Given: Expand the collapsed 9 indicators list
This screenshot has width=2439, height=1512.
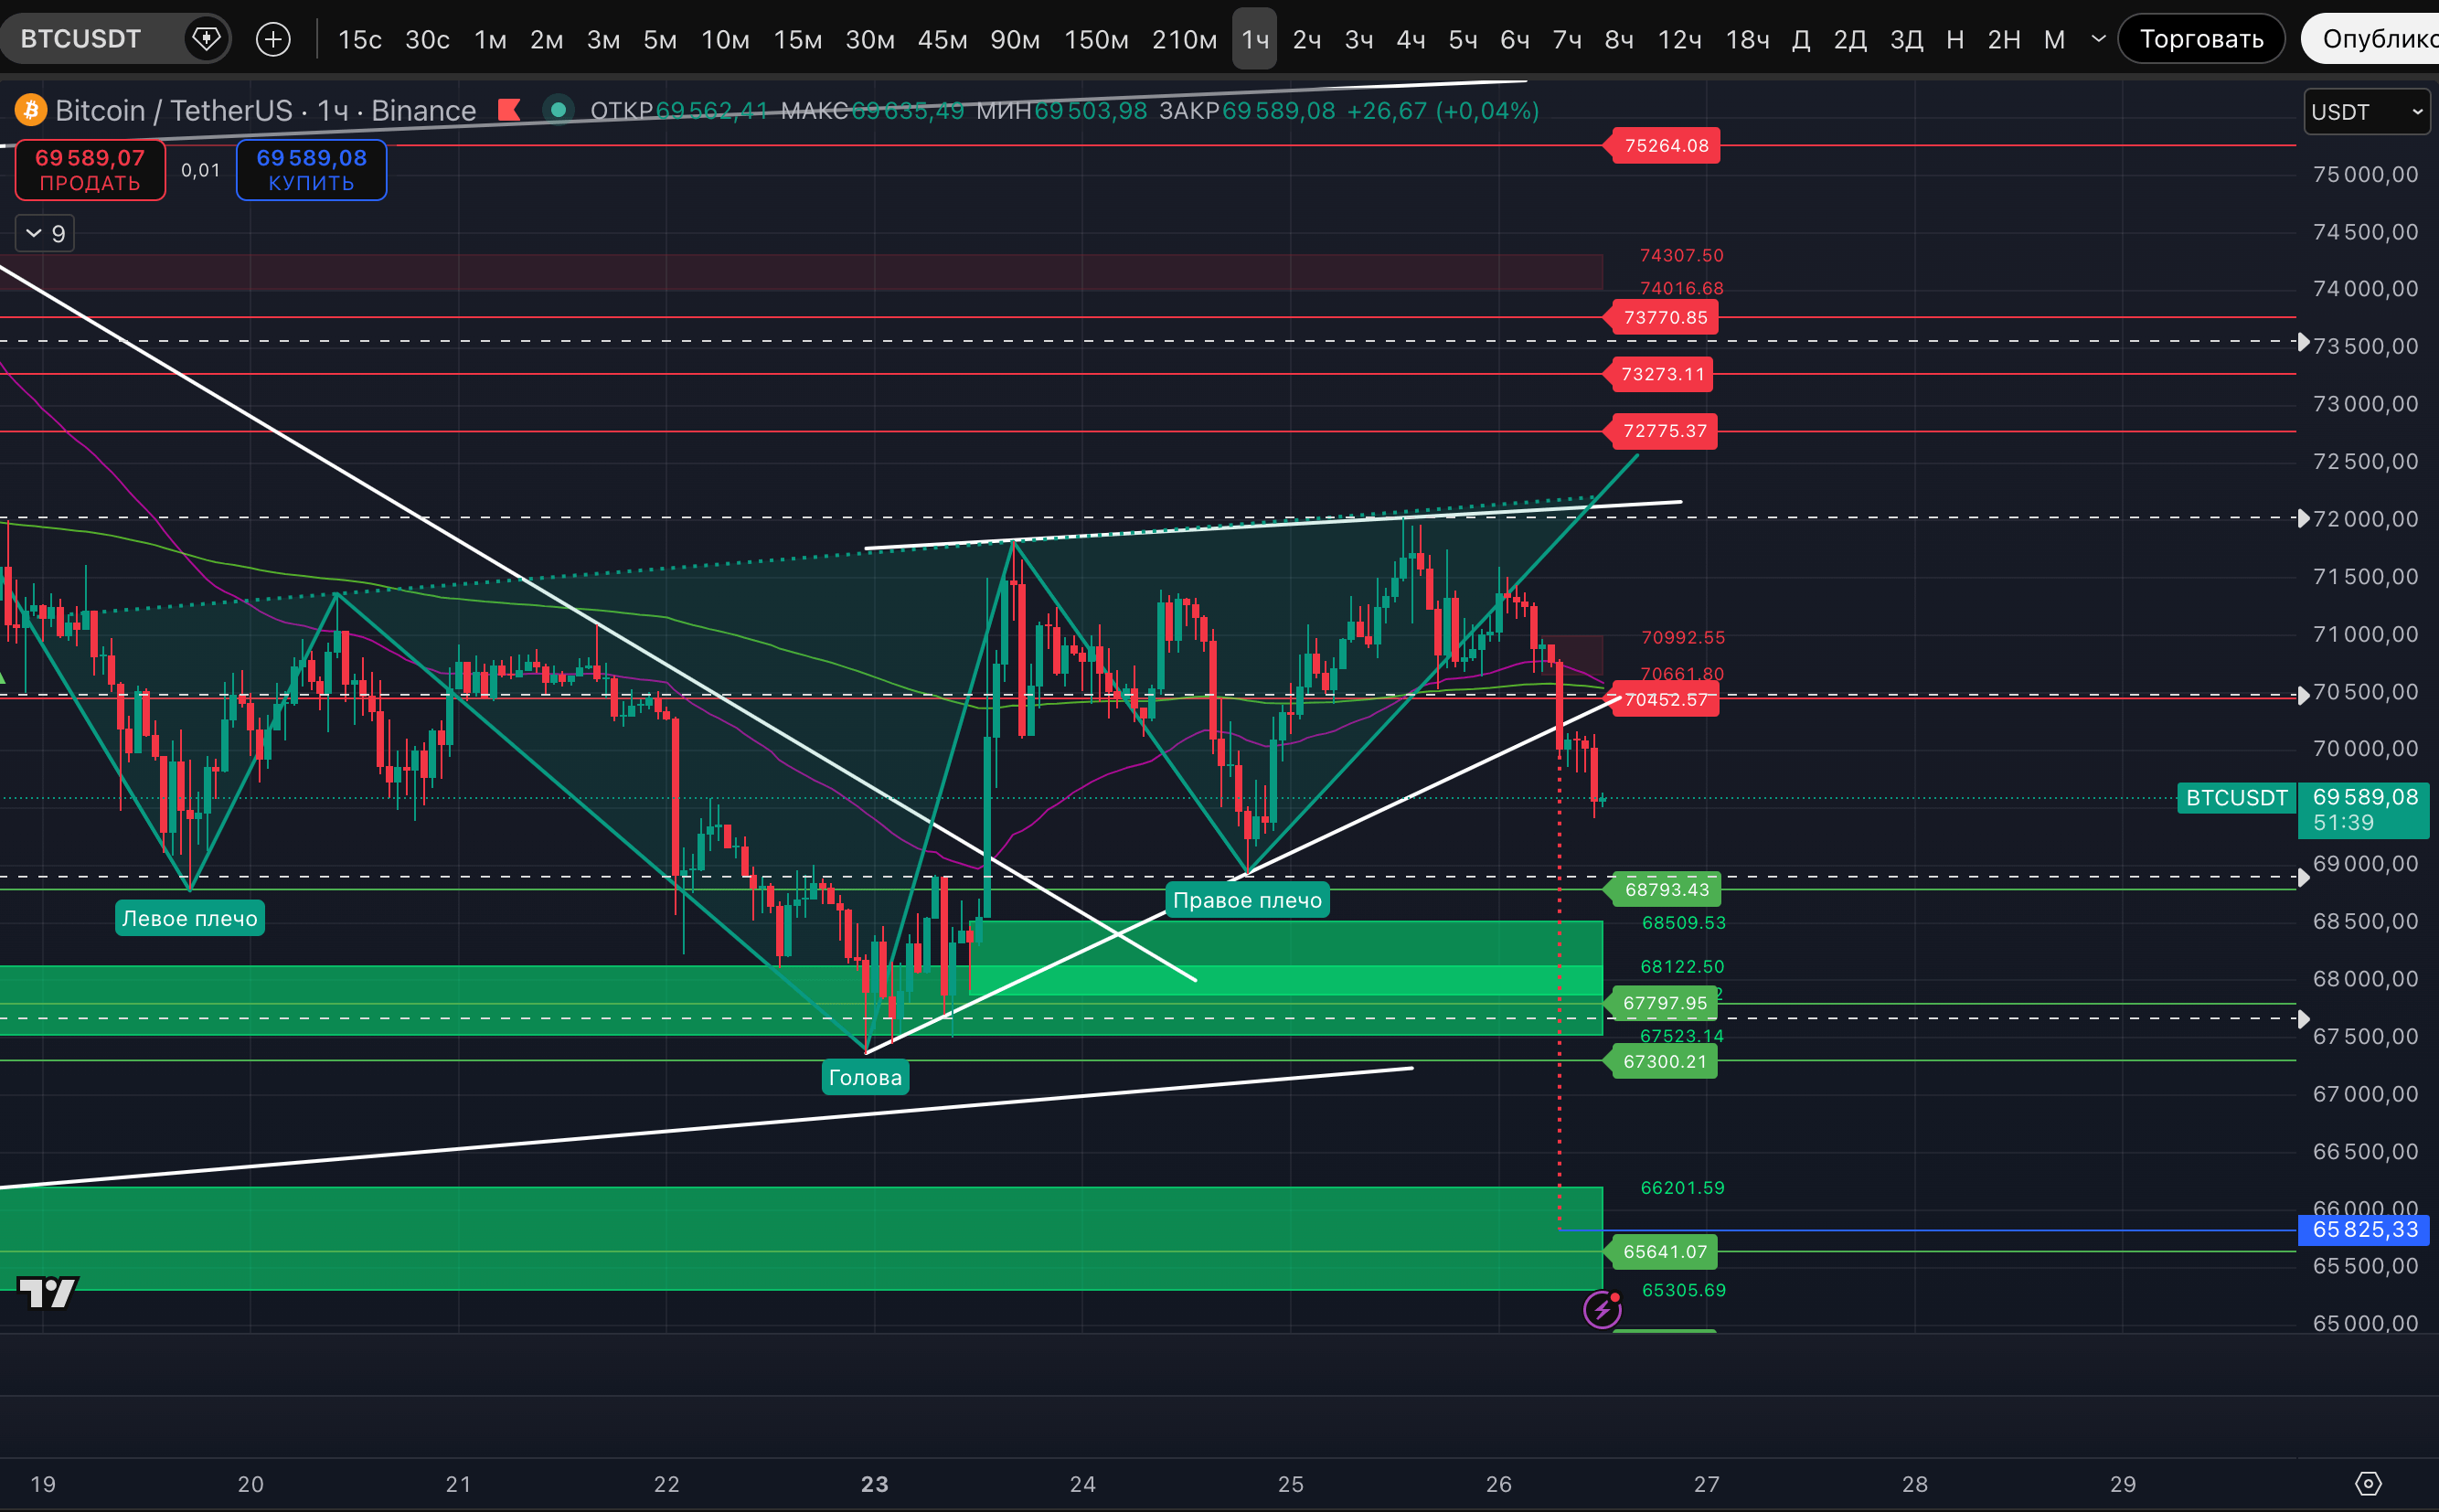Looking at the screenshot, I should (45, 233).
